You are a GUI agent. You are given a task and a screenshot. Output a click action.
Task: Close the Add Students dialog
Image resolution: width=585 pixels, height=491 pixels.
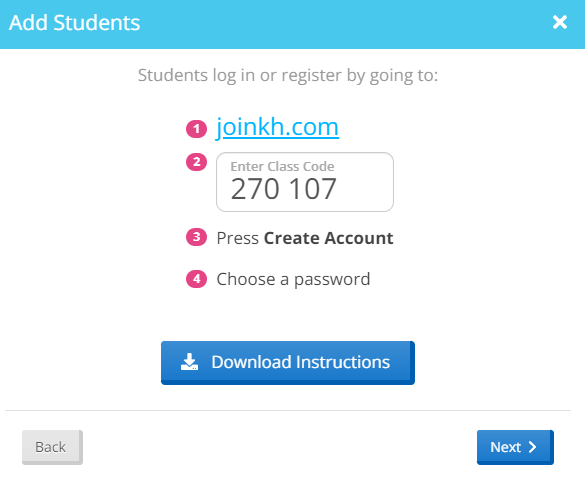coord(560,22)
